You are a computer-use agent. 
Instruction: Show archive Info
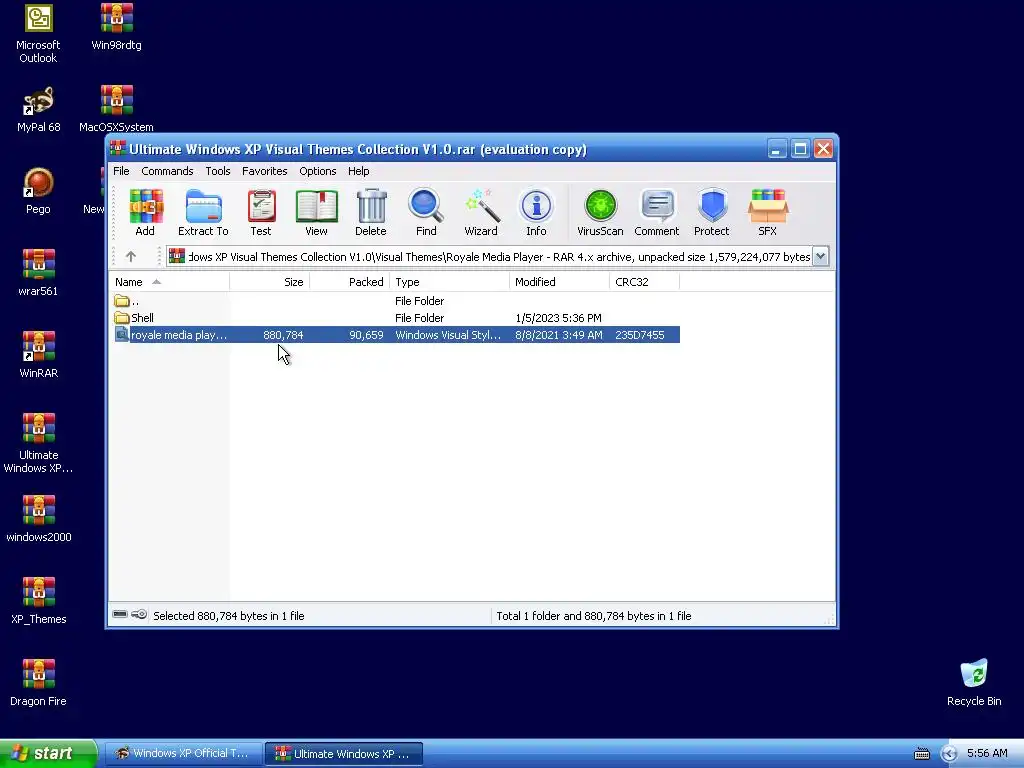coord(536,212)
